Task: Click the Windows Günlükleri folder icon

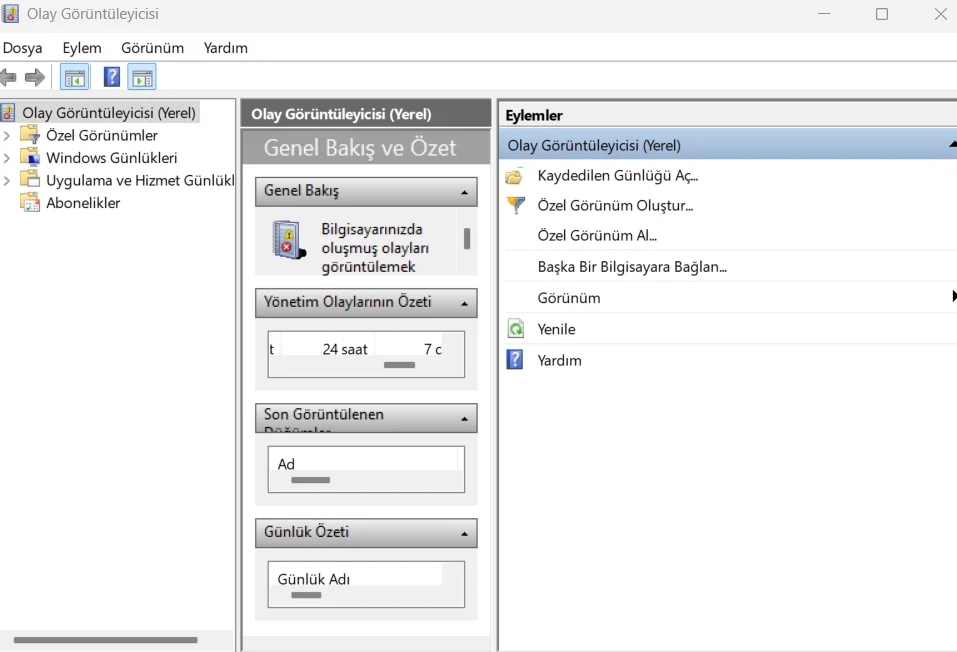Action: 30,157
